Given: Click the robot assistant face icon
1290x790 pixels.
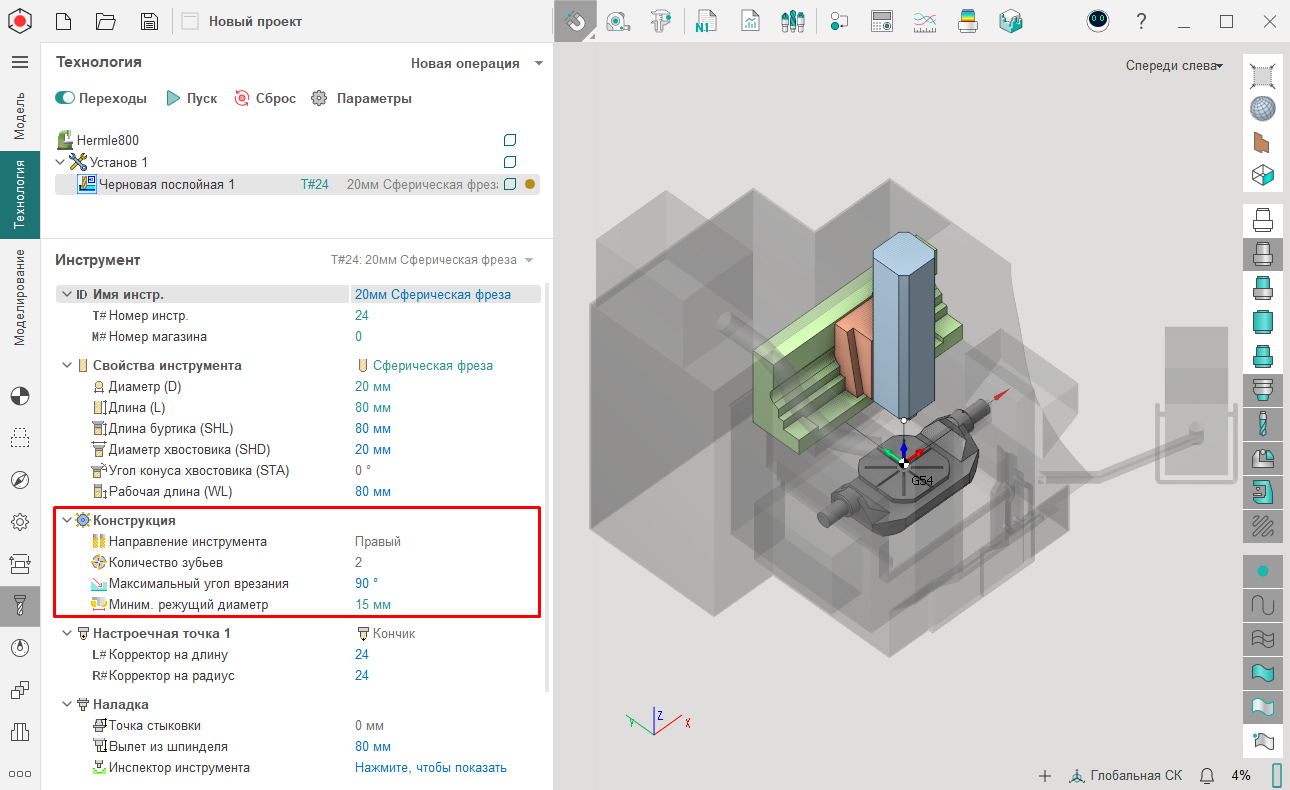Looking at the screenshot, I should click(x=1098, y=21).
